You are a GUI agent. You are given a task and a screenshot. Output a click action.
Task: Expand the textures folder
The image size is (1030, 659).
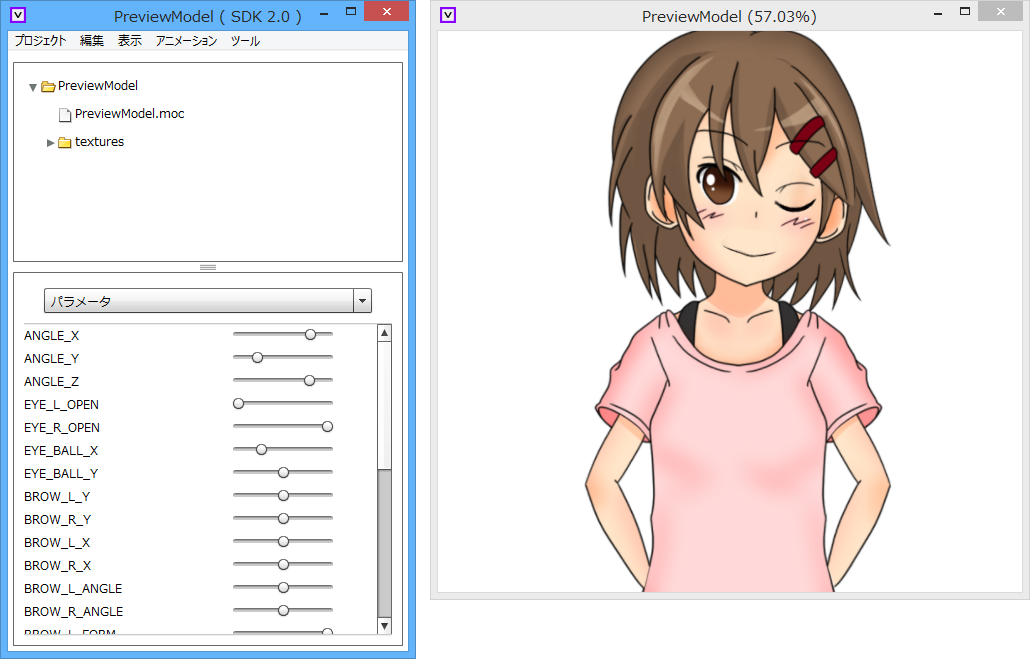(50, 141)
